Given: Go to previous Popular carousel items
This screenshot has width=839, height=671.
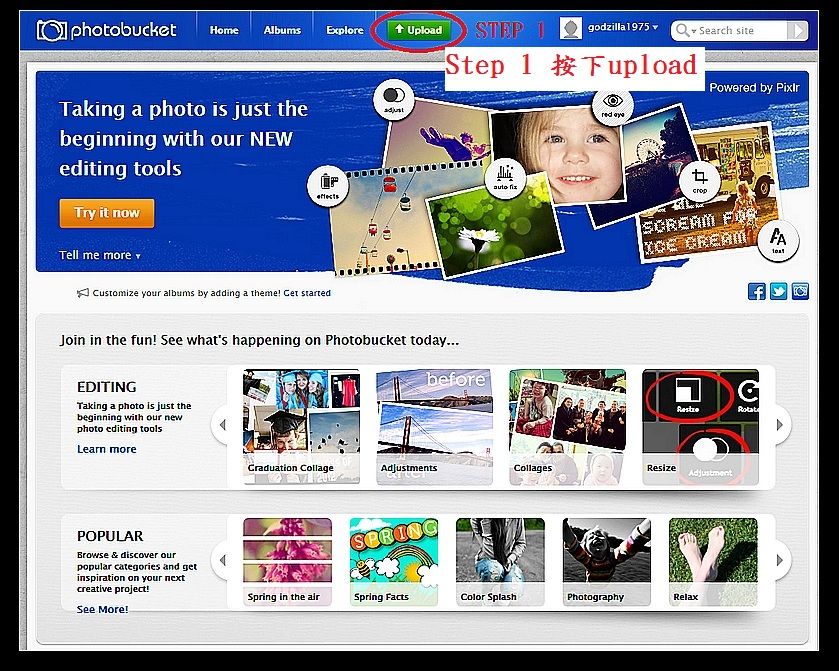Looking at the screenshot, I should (x=222, y=560).
